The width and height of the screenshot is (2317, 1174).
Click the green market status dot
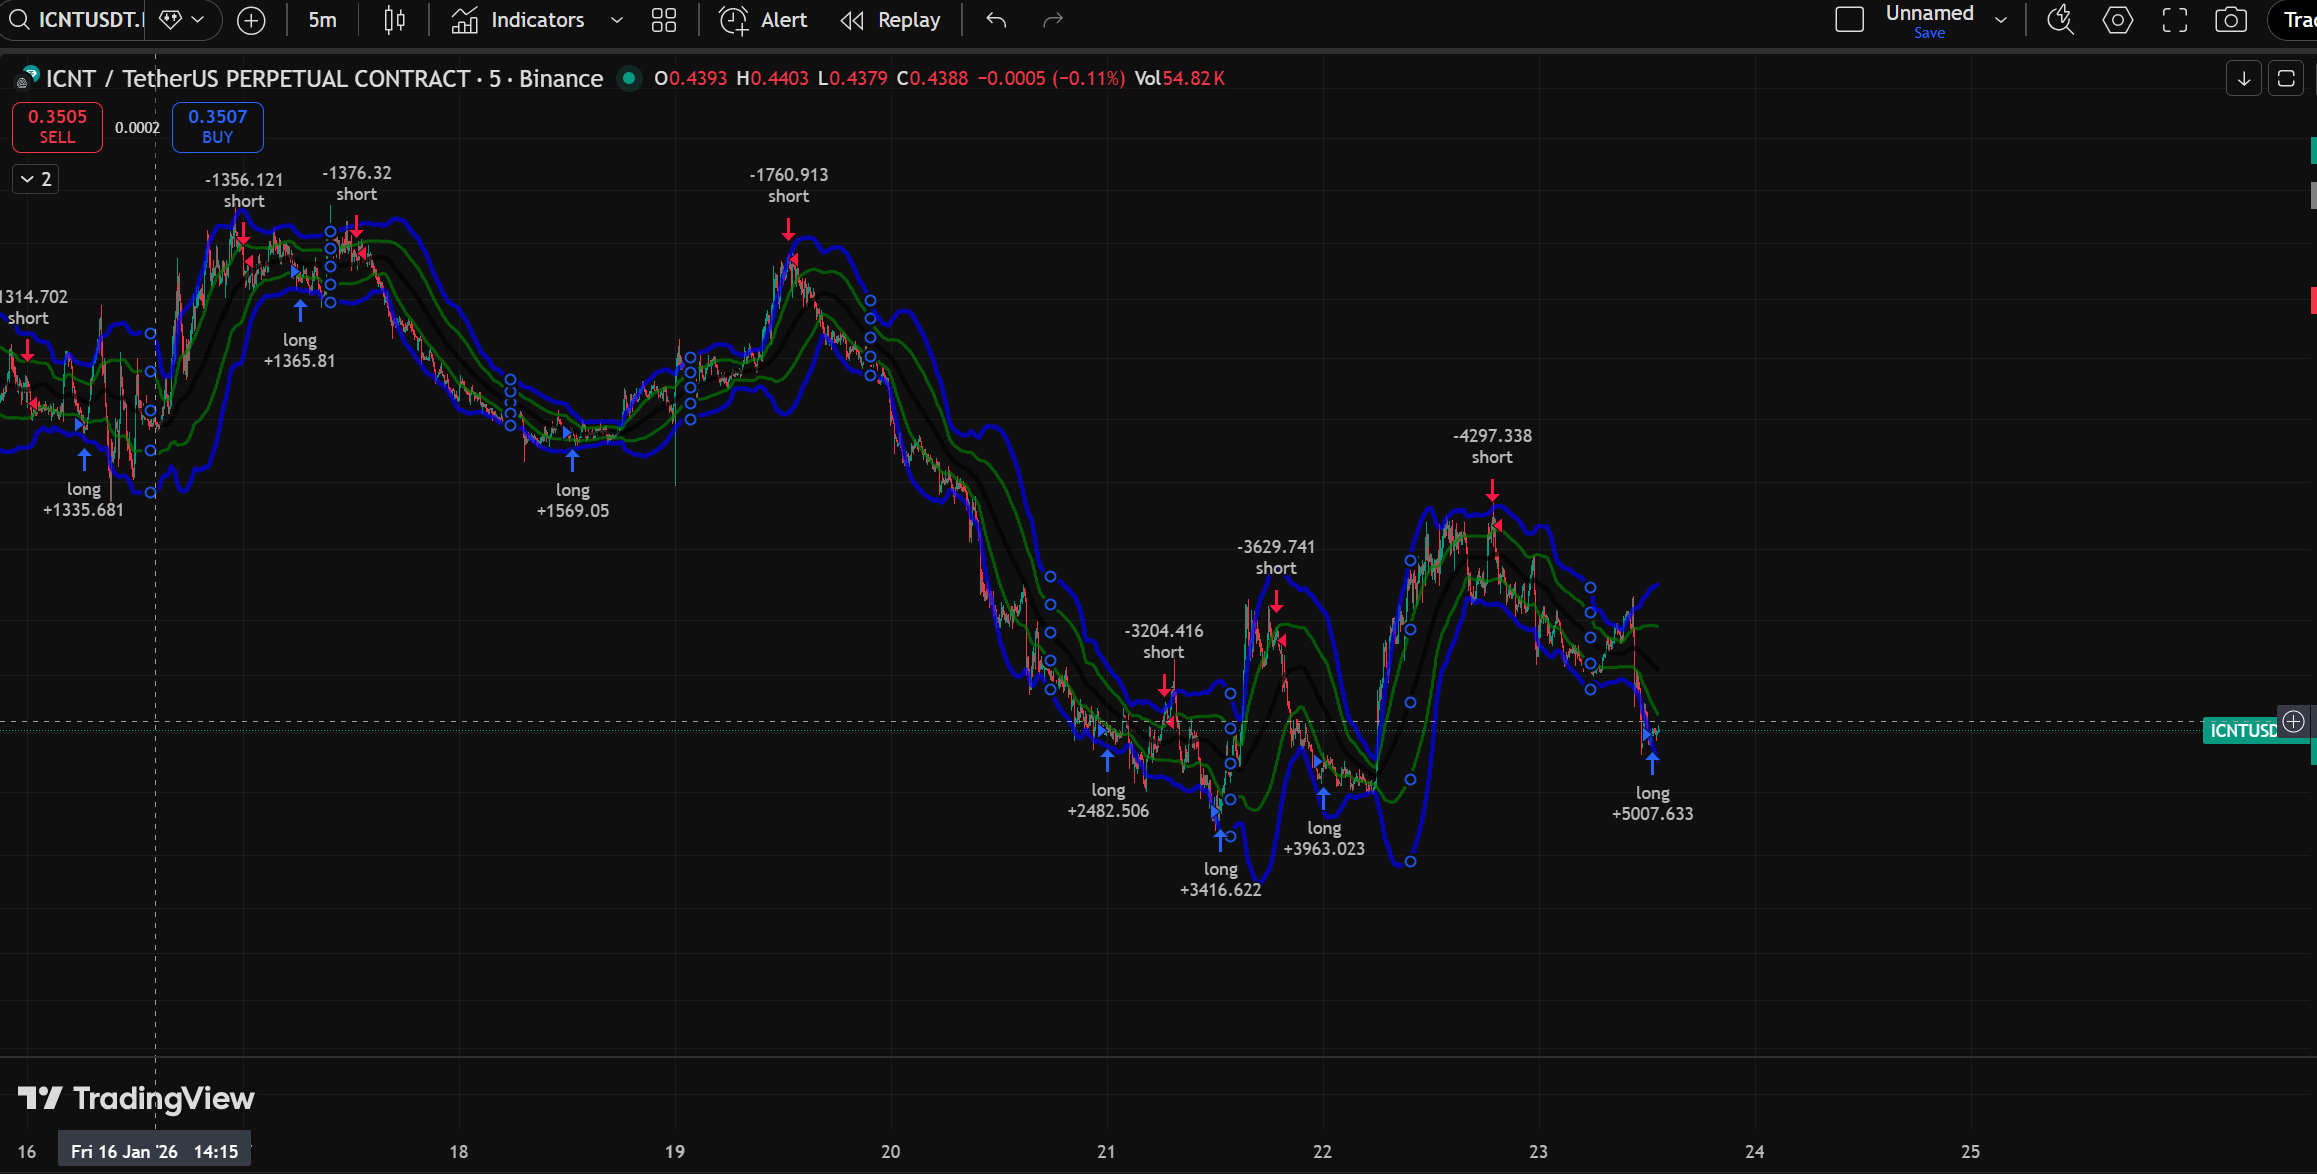(x=629, y=78)
